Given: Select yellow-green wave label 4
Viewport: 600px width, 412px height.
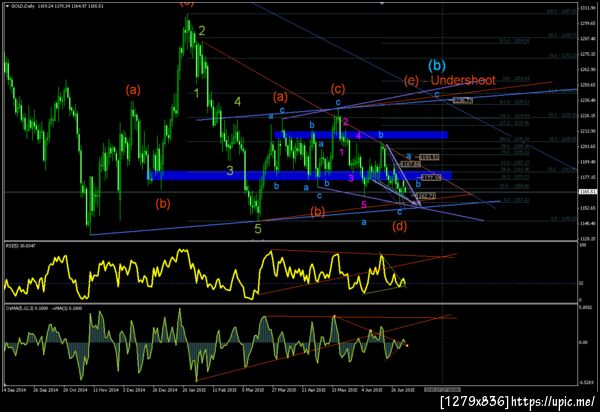Looking at the screenshot, I should pyautogui.click(x=238, y=101).
